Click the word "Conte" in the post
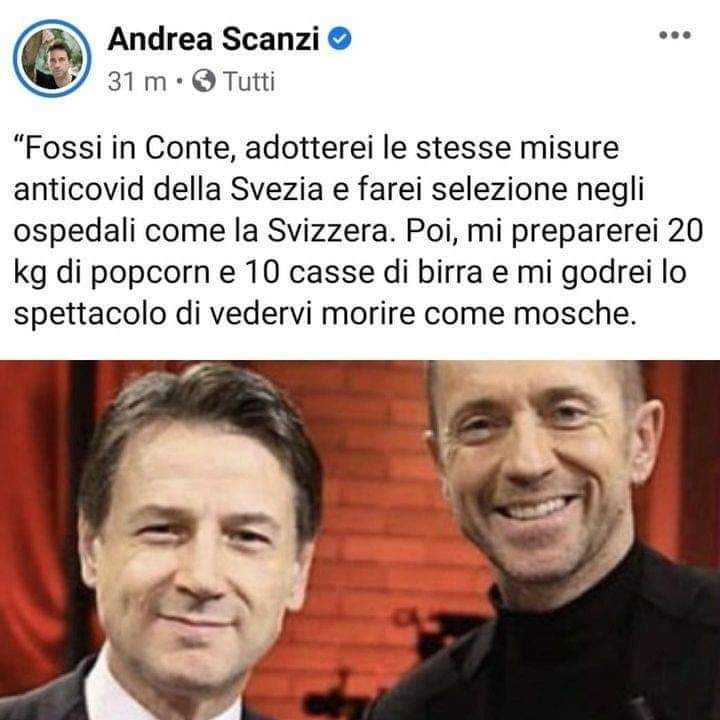 point(187,148)
